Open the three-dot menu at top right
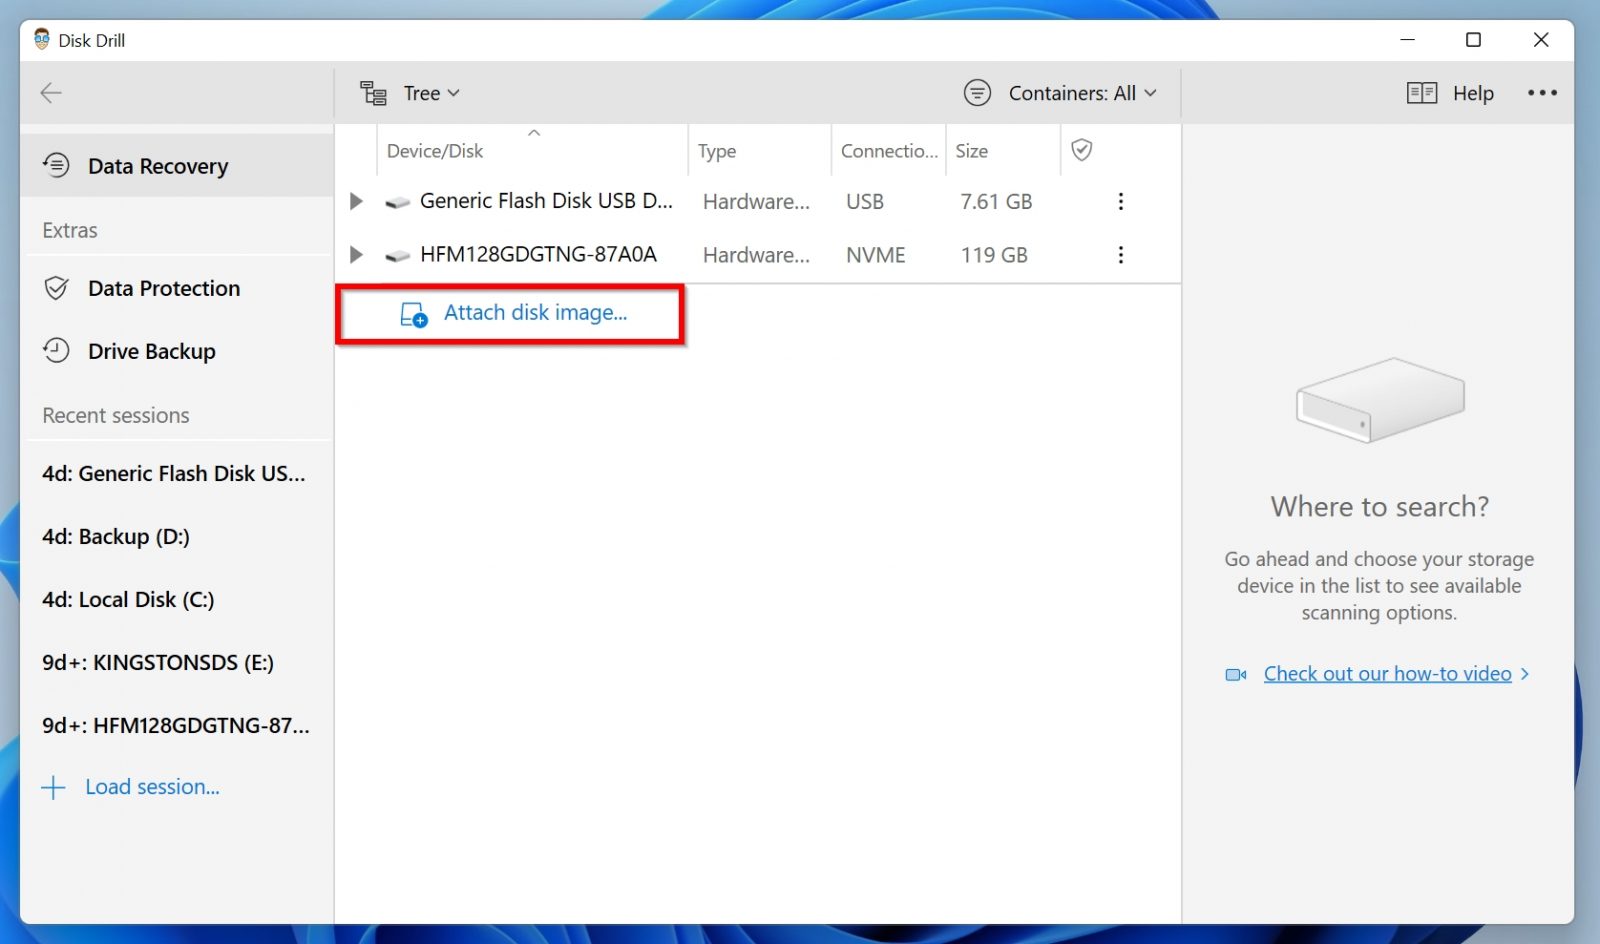This screenshot has height=944, width=1600. (1543, 92)
